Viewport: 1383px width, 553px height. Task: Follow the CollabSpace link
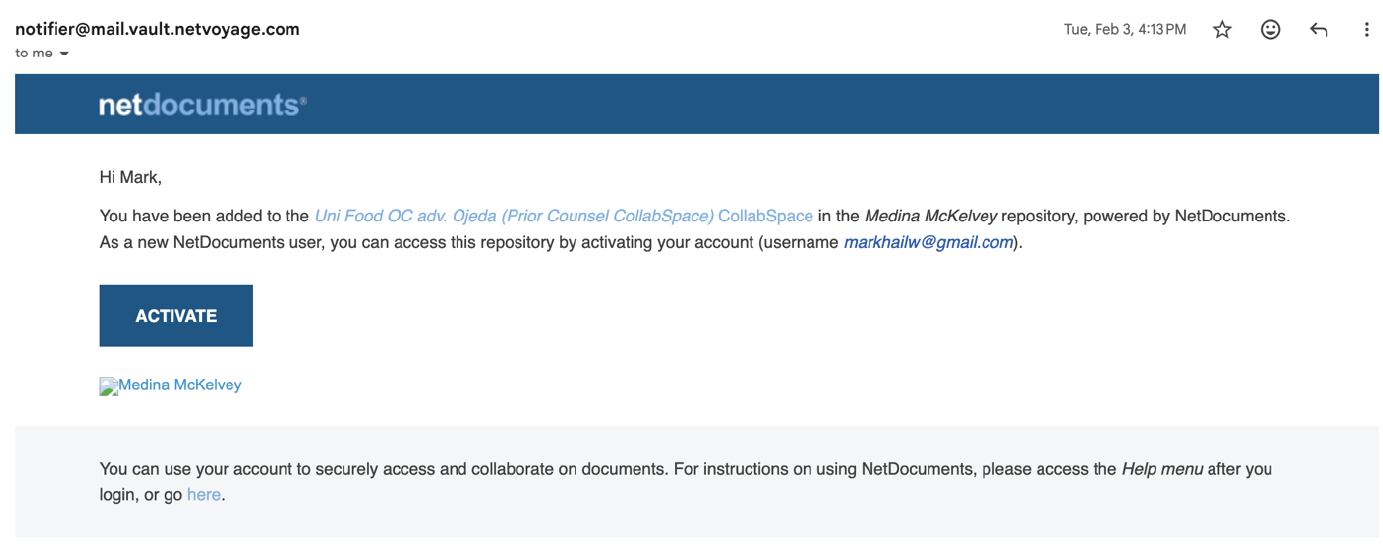pyautogui.click(x=765, y=216)
